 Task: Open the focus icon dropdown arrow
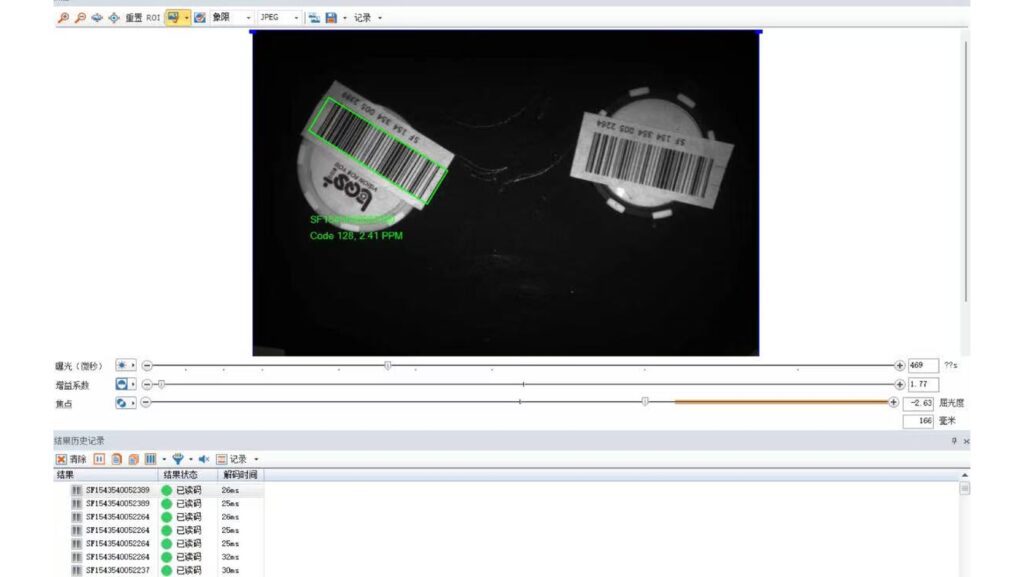133,403
